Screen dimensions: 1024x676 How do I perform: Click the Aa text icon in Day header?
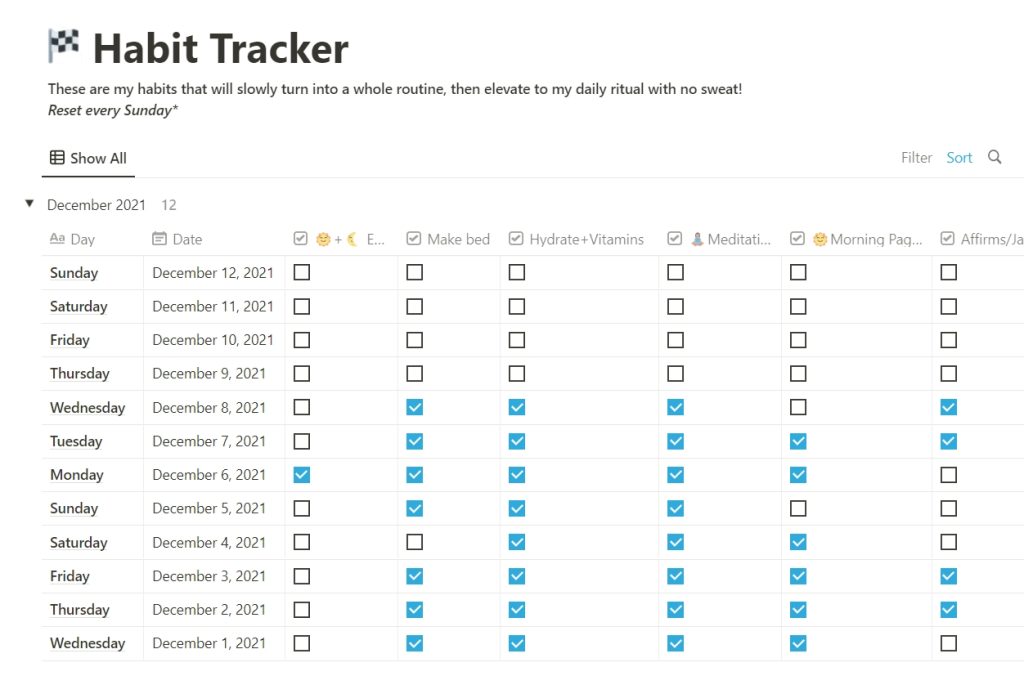(57, 238)
